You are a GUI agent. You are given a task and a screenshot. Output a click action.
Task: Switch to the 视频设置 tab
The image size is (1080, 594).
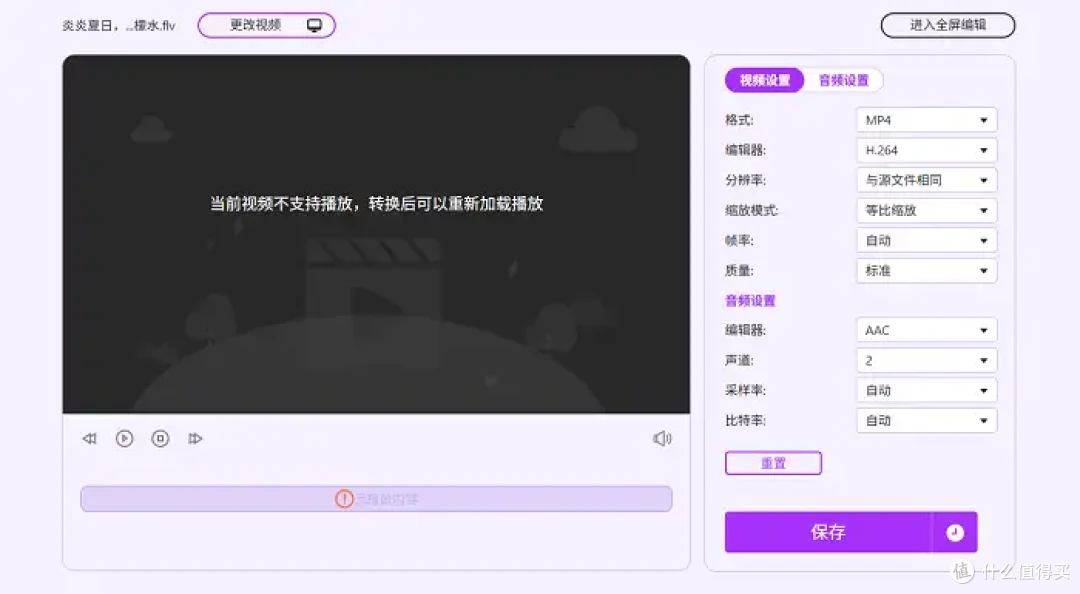765,80
